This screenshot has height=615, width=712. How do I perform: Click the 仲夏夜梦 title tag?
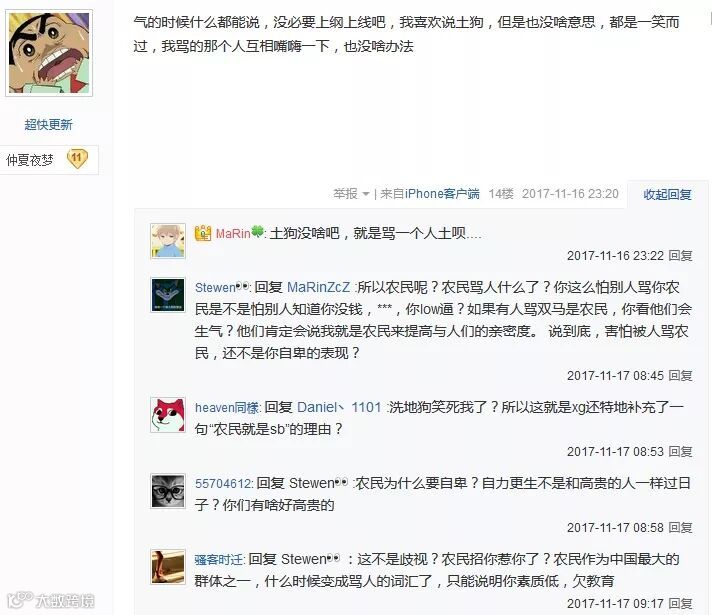[30, 160]
